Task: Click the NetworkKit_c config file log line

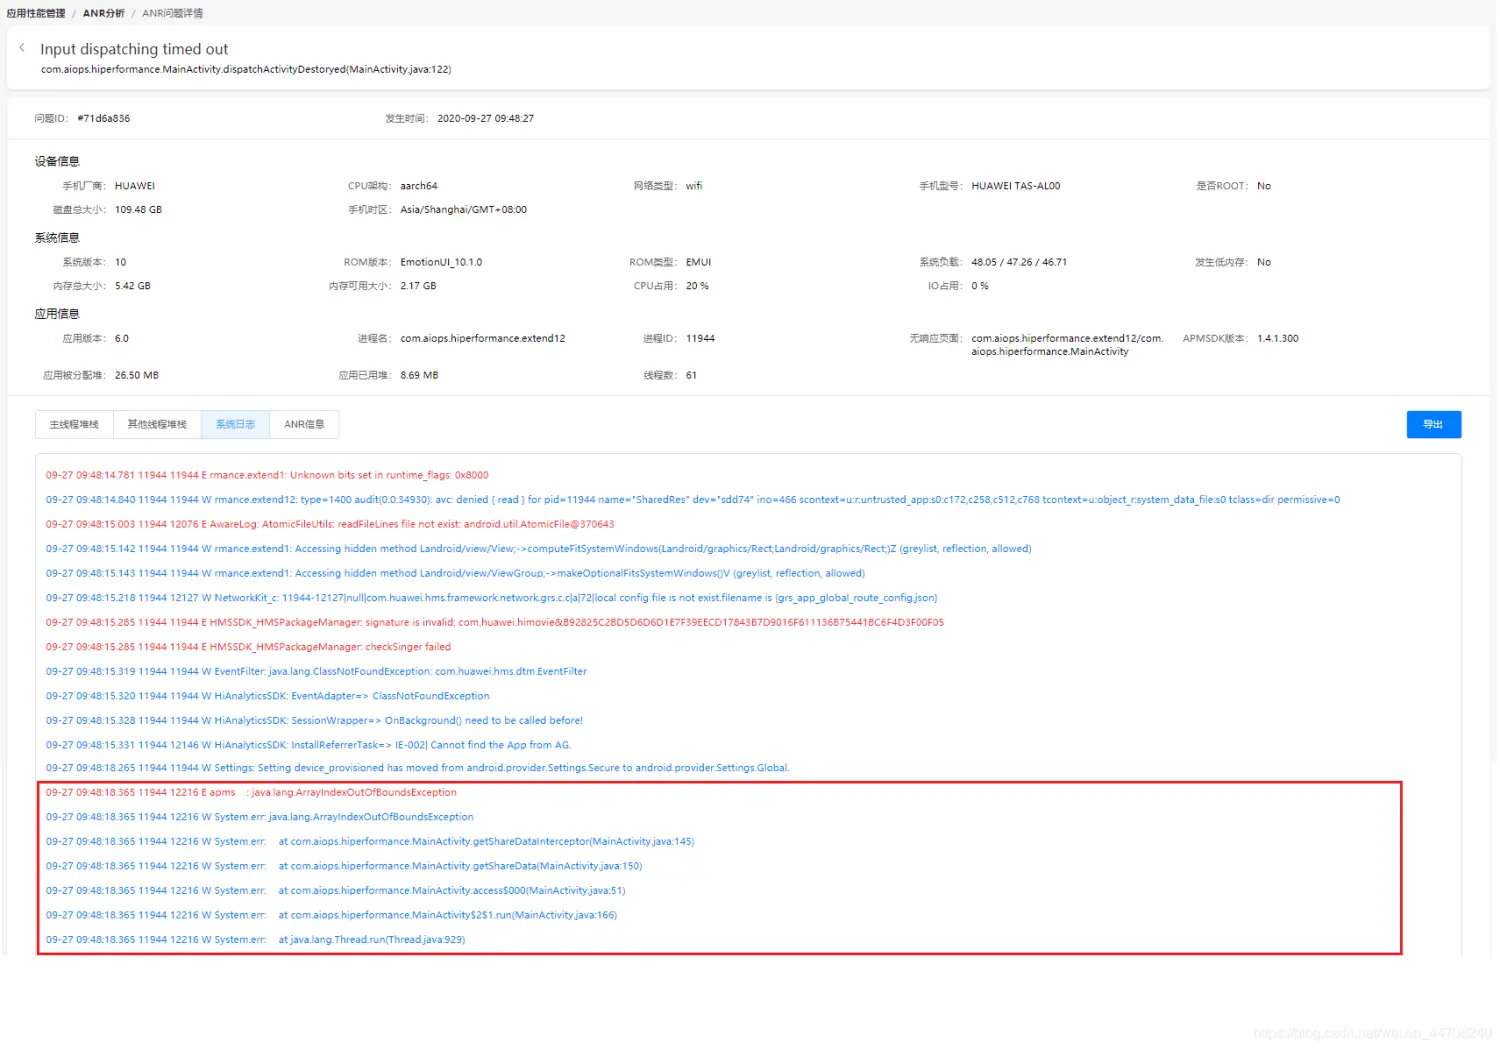Action: tap(491, 598)
